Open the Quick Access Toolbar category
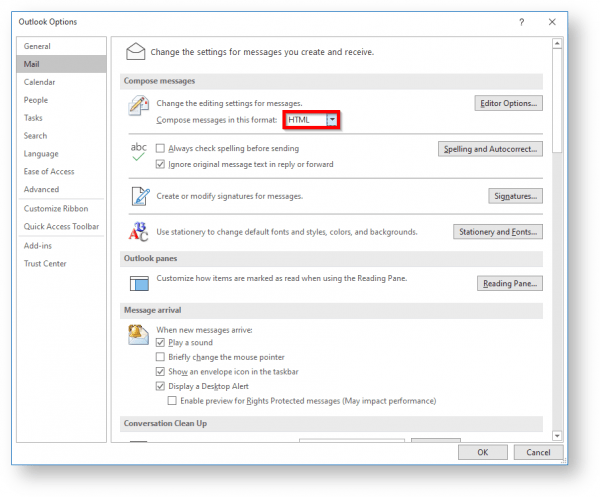The image size is (600, 497). (61, 227)
